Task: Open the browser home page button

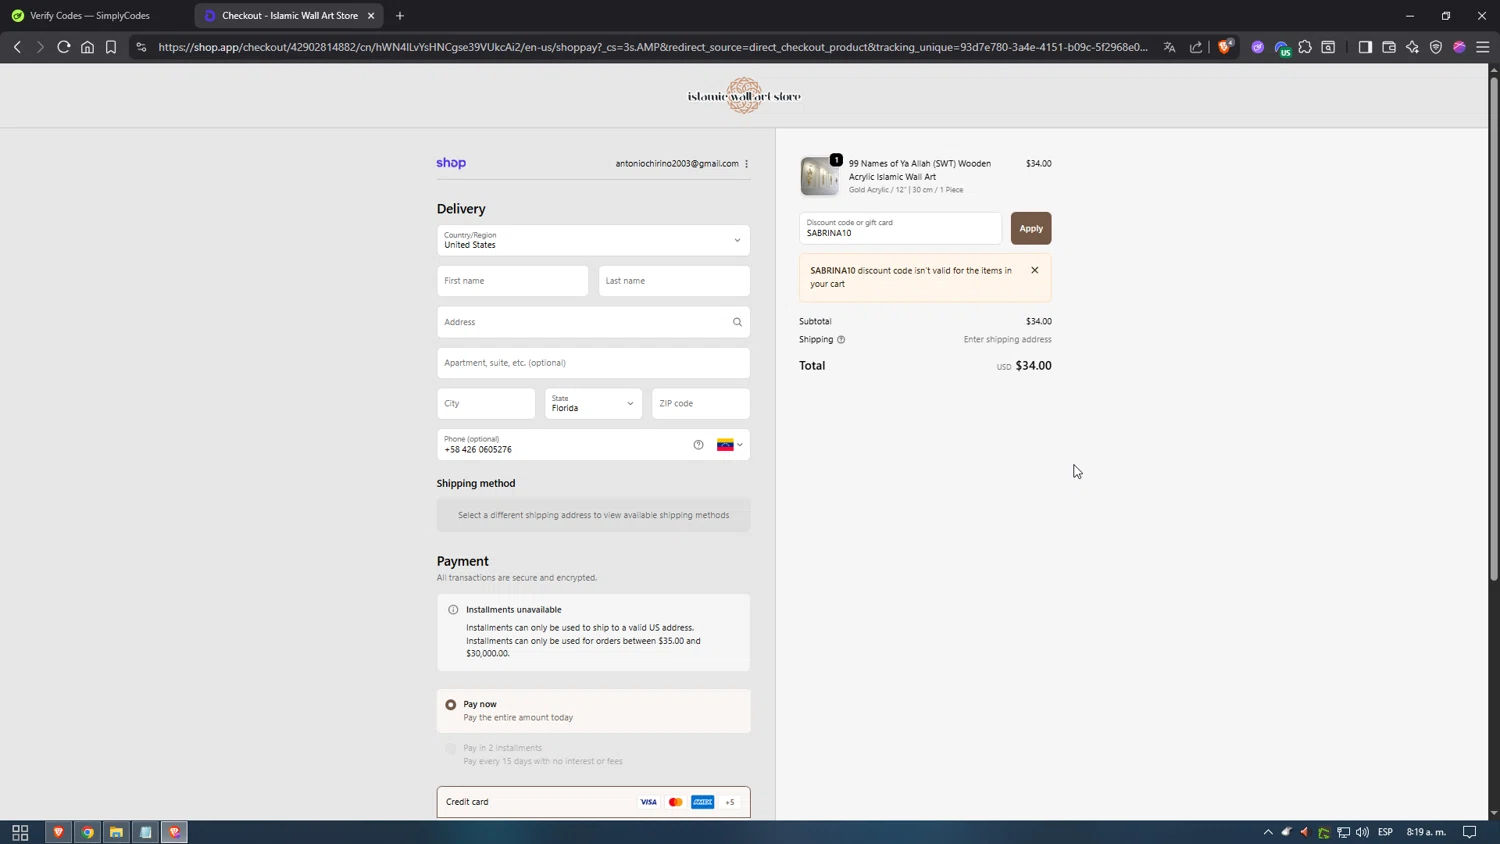Action: pos(88,47)
